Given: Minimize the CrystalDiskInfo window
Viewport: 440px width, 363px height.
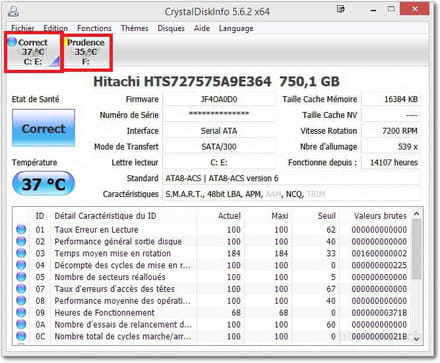Looking at the screenshot, I should 373,10.
